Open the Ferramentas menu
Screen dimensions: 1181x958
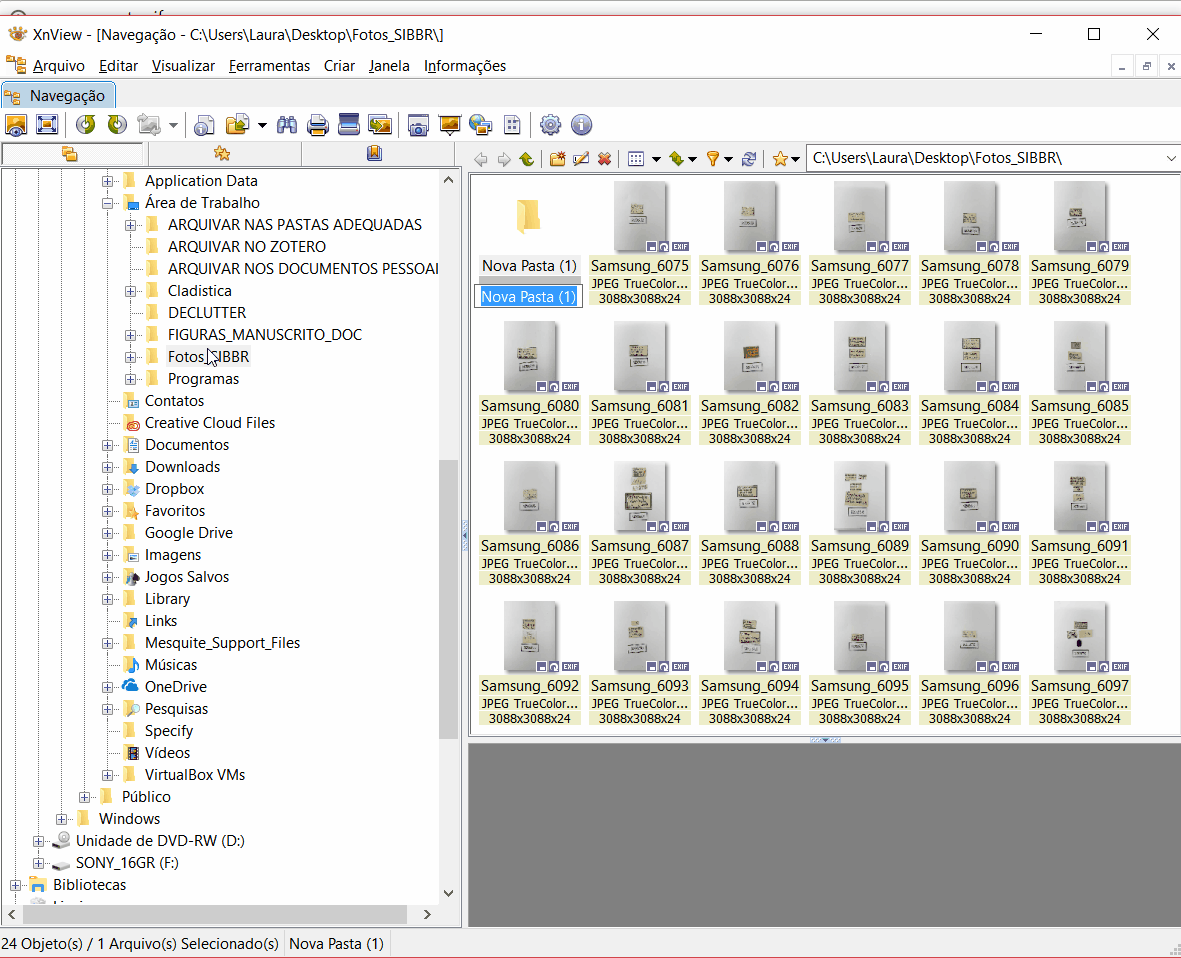pos(269,66)
